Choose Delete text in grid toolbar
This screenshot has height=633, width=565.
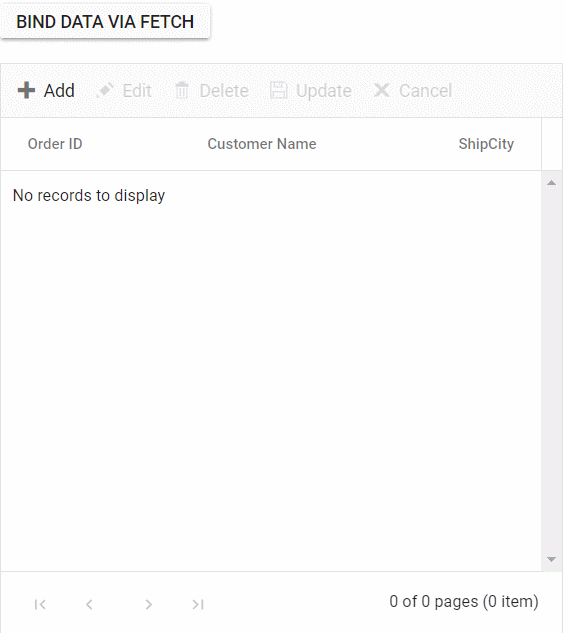(224, 90)
